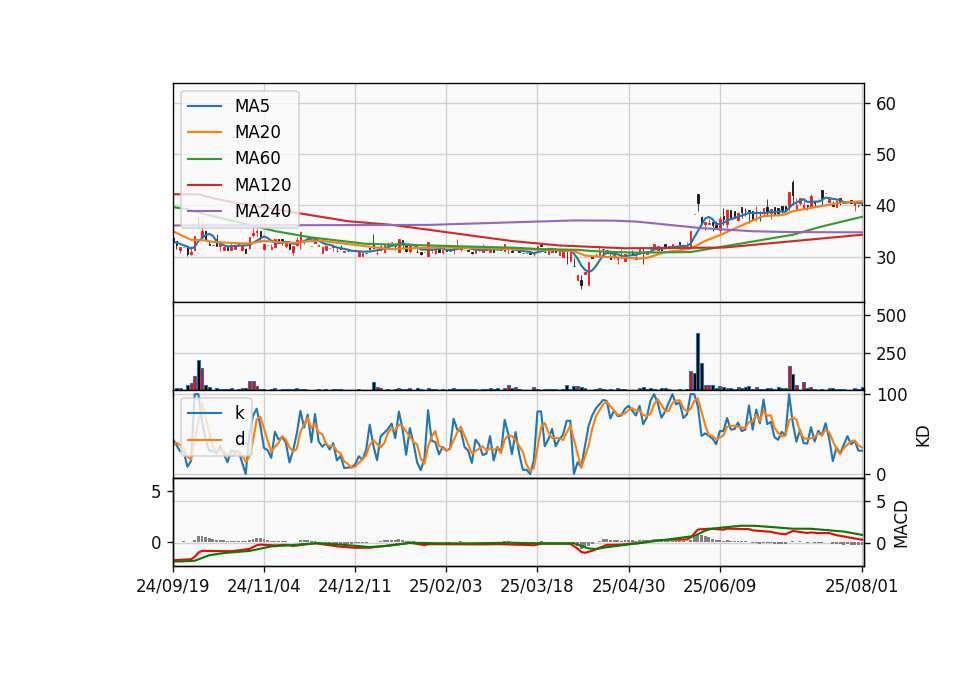Screen dimensions: 960x690
Task: Click the 25/02/03 date tick label
Action: 446,586
